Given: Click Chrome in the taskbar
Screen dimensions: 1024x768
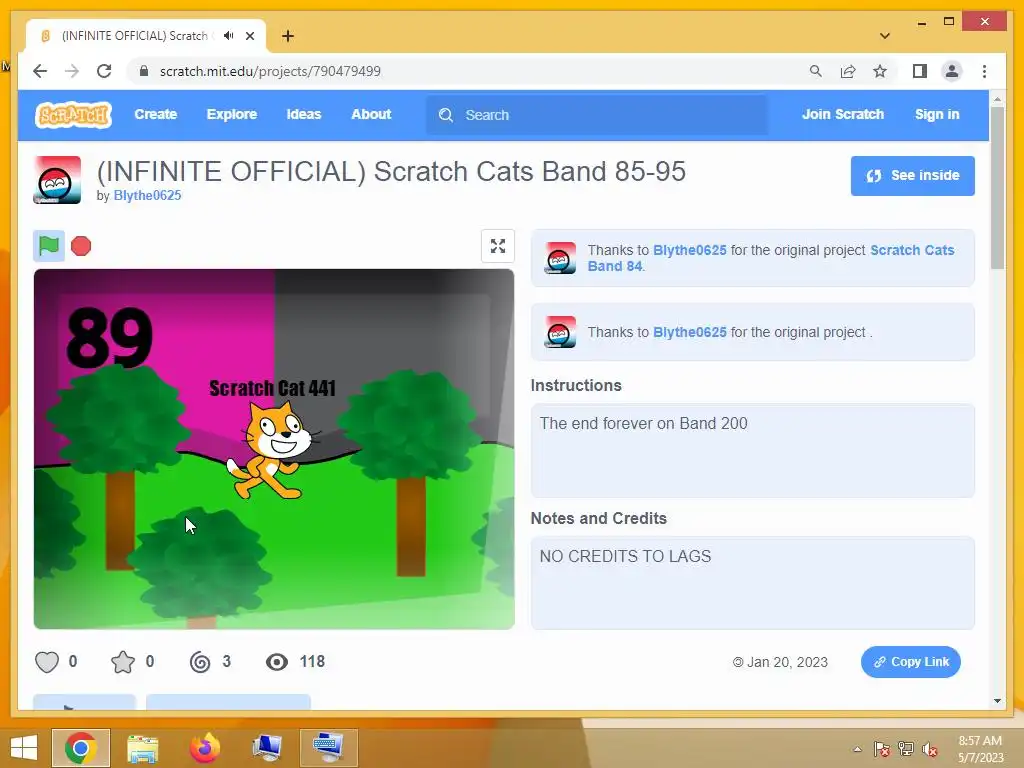Looking at the screenshot, I should pyautogui.click(x=81, y=748).
